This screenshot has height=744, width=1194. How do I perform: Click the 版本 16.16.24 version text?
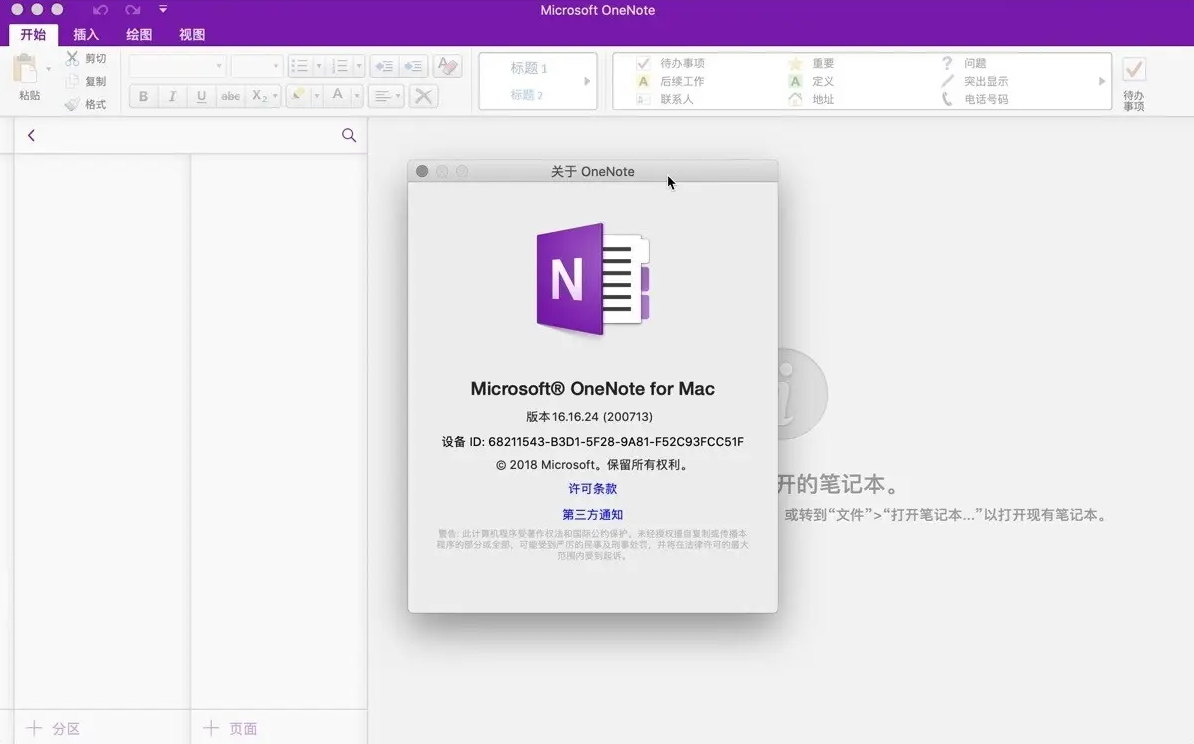589,417
